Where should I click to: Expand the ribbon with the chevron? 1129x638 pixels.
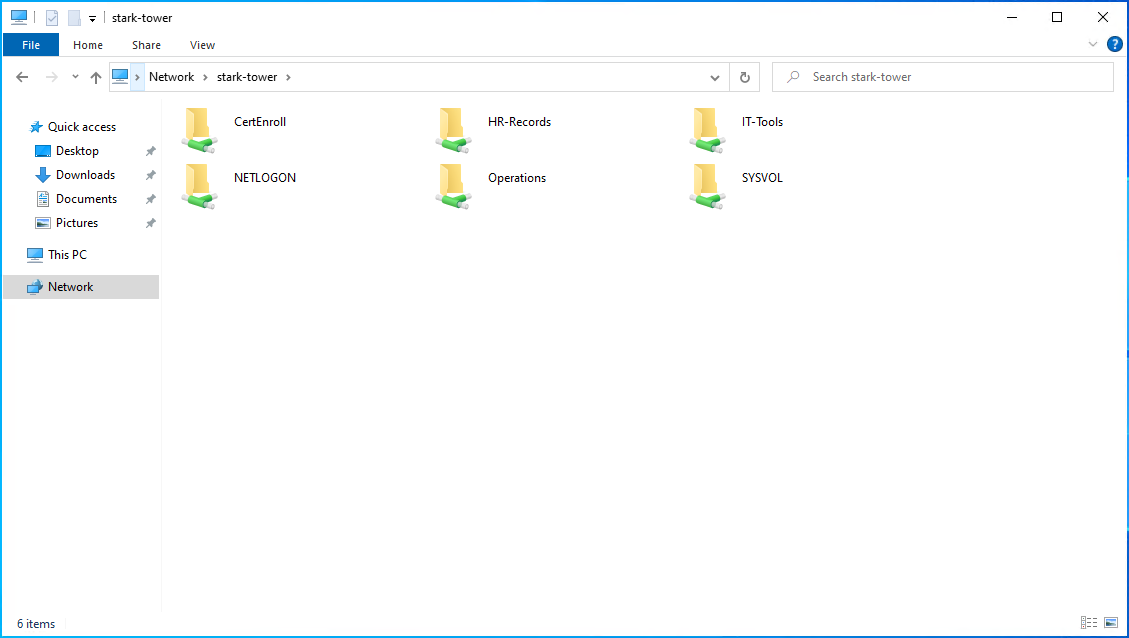click(1092, 44)
